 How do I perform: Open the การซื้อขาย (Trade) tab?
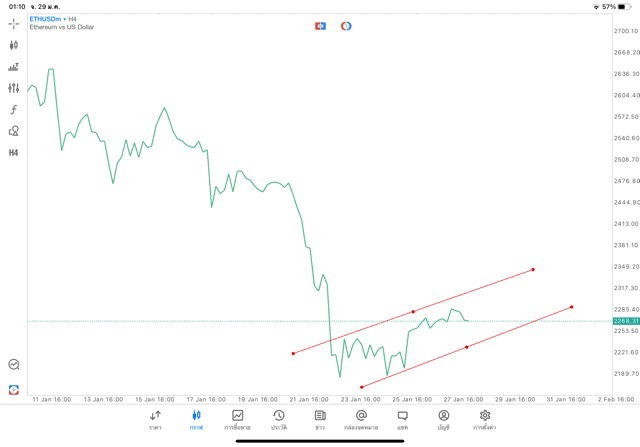[x=237, y=419]
